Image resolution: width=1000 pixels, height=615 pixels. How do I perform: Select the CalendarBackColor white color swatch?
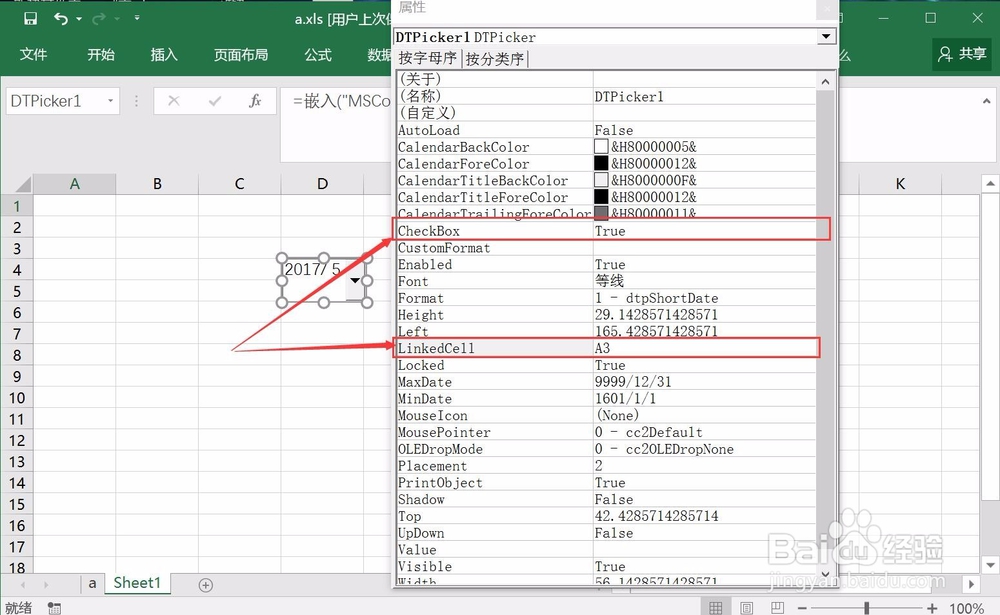pyautogui.click(x=601, y=147)
